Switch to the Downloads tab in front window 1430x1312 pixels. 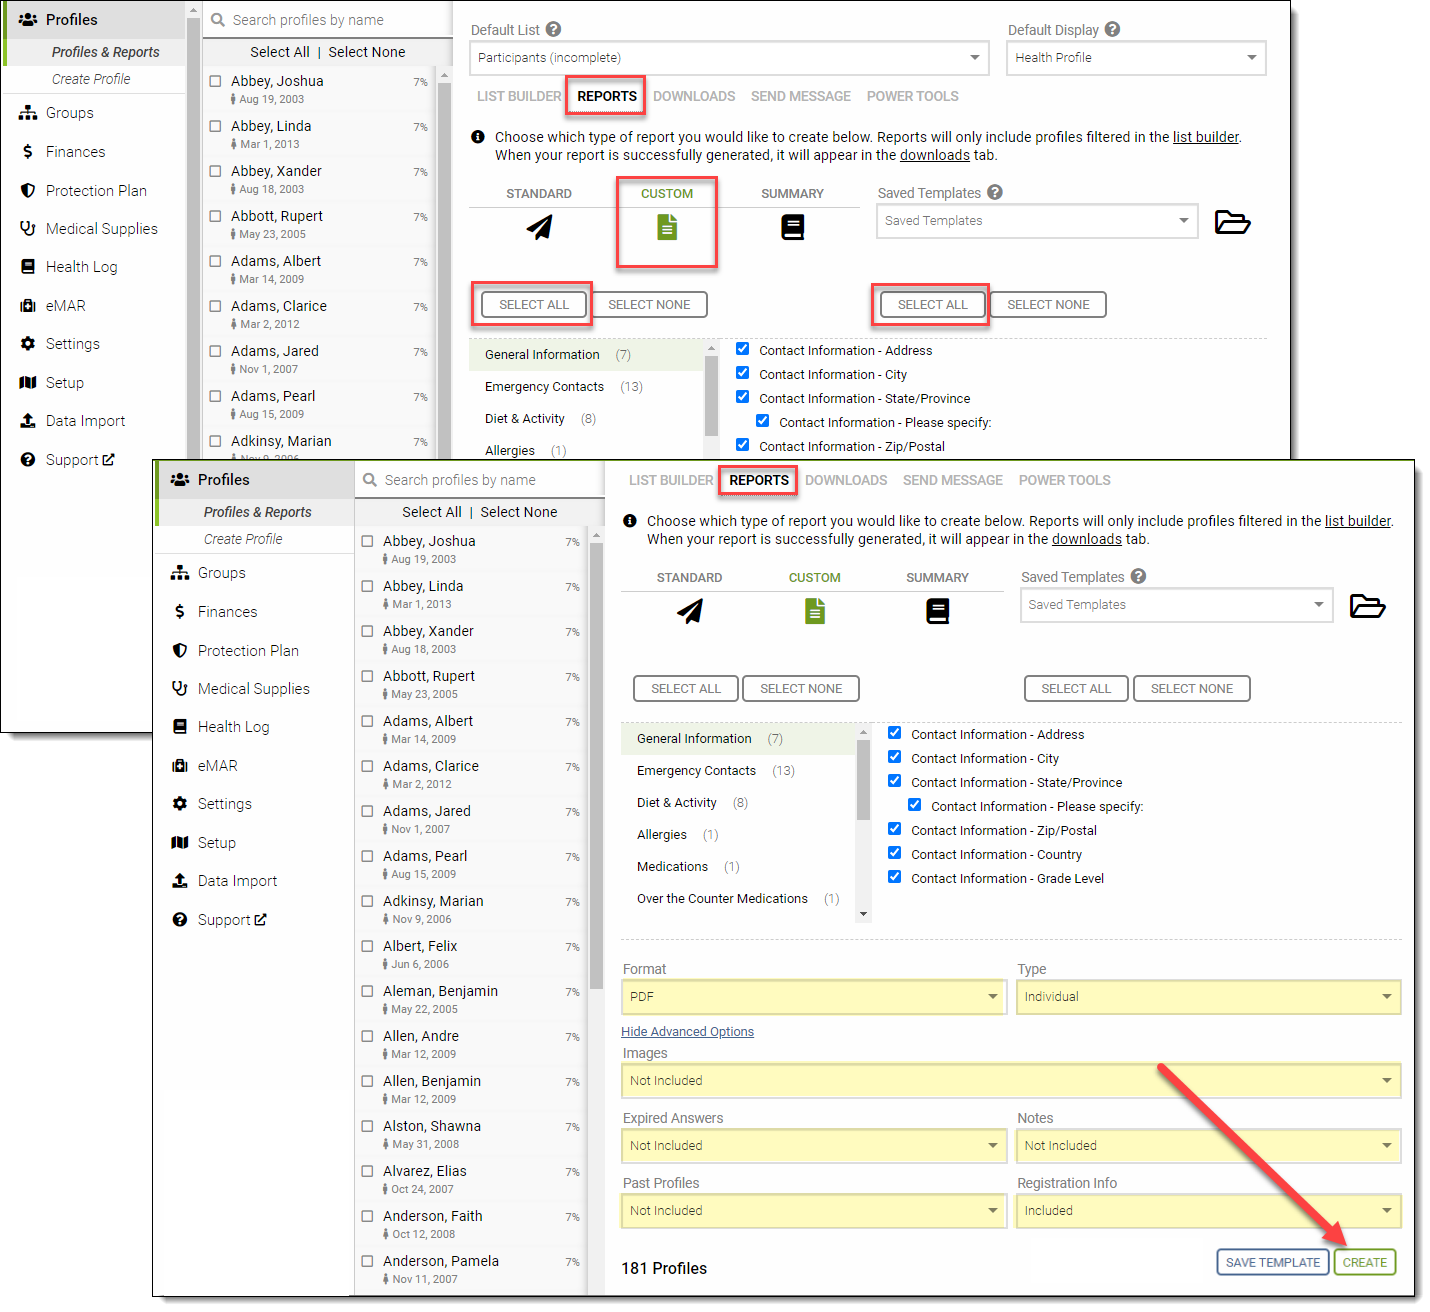click(846, 480)
